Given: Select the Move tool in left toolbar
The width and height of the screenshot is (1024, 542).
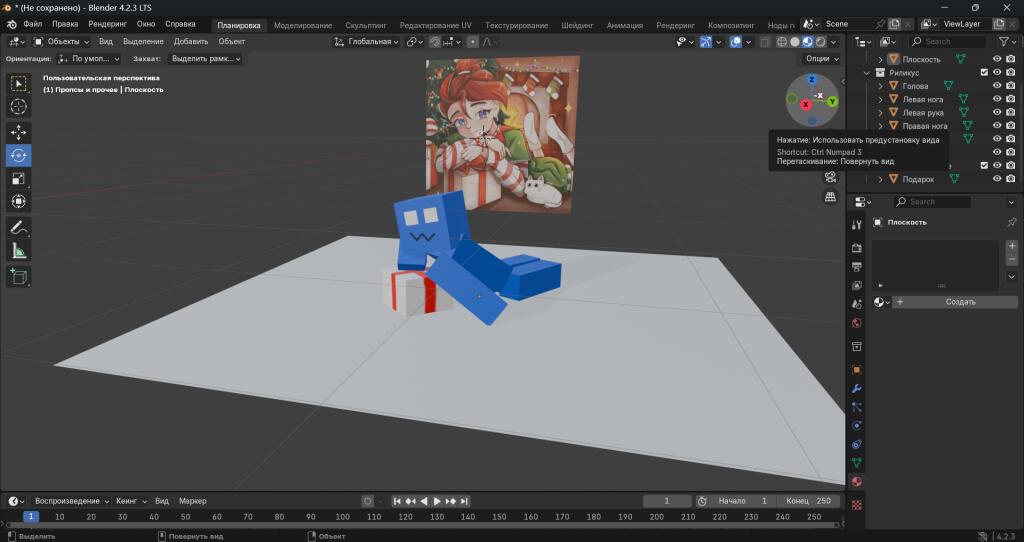Looking at the screenshot, I should tap(18, 133).
